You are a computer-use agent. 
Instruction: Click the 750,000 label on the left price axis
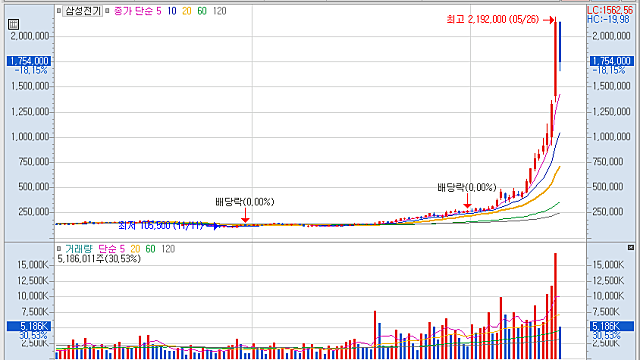(33, 162)
